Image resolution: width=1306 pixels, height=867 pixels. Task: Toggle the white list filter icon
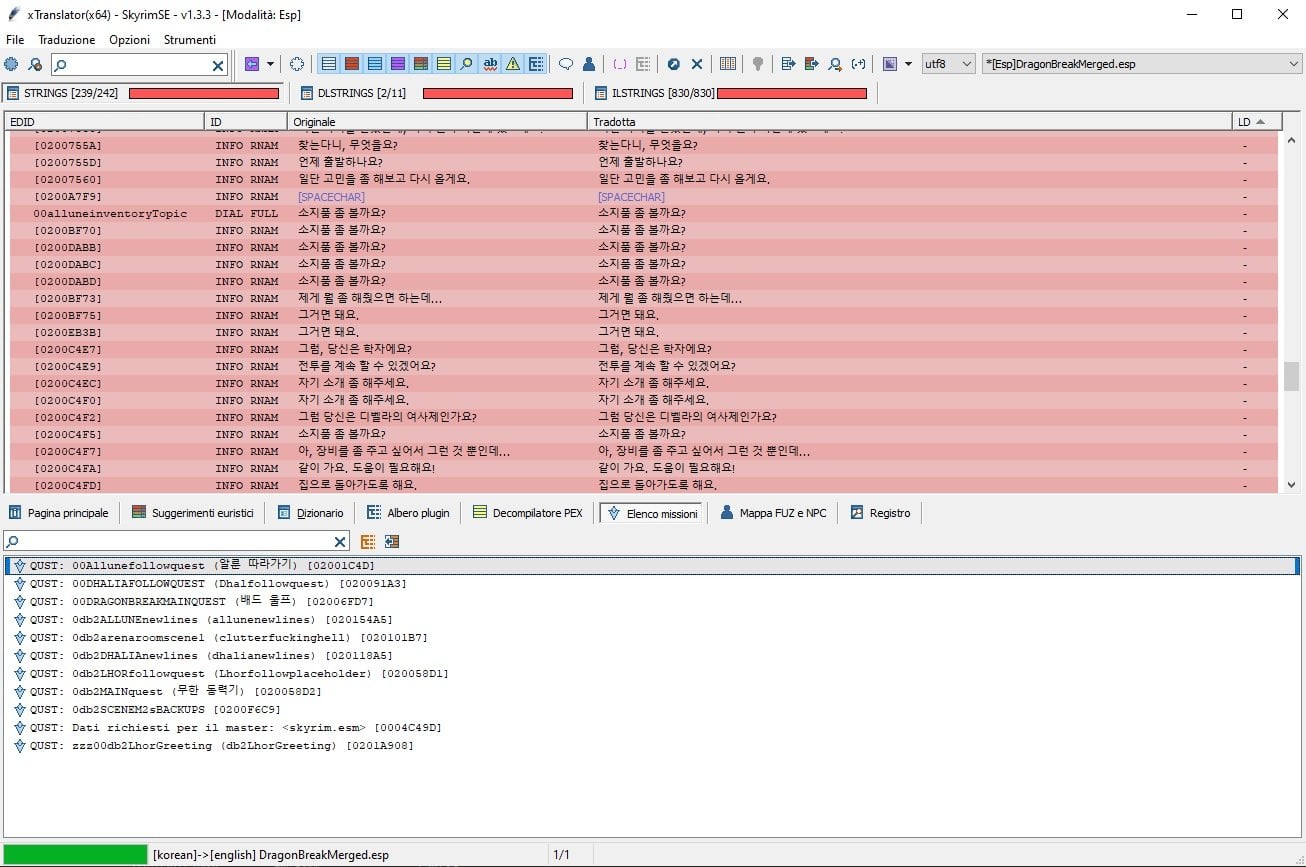tap(328, 64)
